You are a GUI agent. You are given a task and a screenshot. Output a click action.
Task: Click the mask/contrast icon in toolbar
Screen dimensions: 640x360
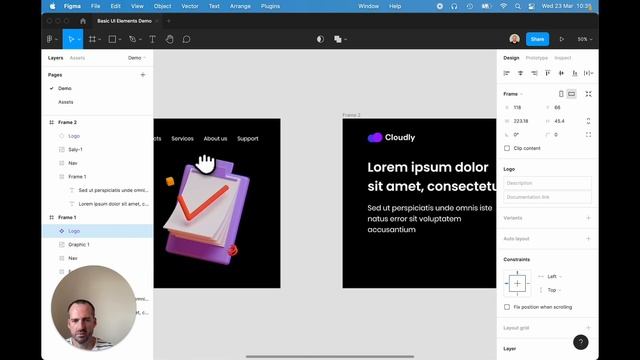point(320,39)
